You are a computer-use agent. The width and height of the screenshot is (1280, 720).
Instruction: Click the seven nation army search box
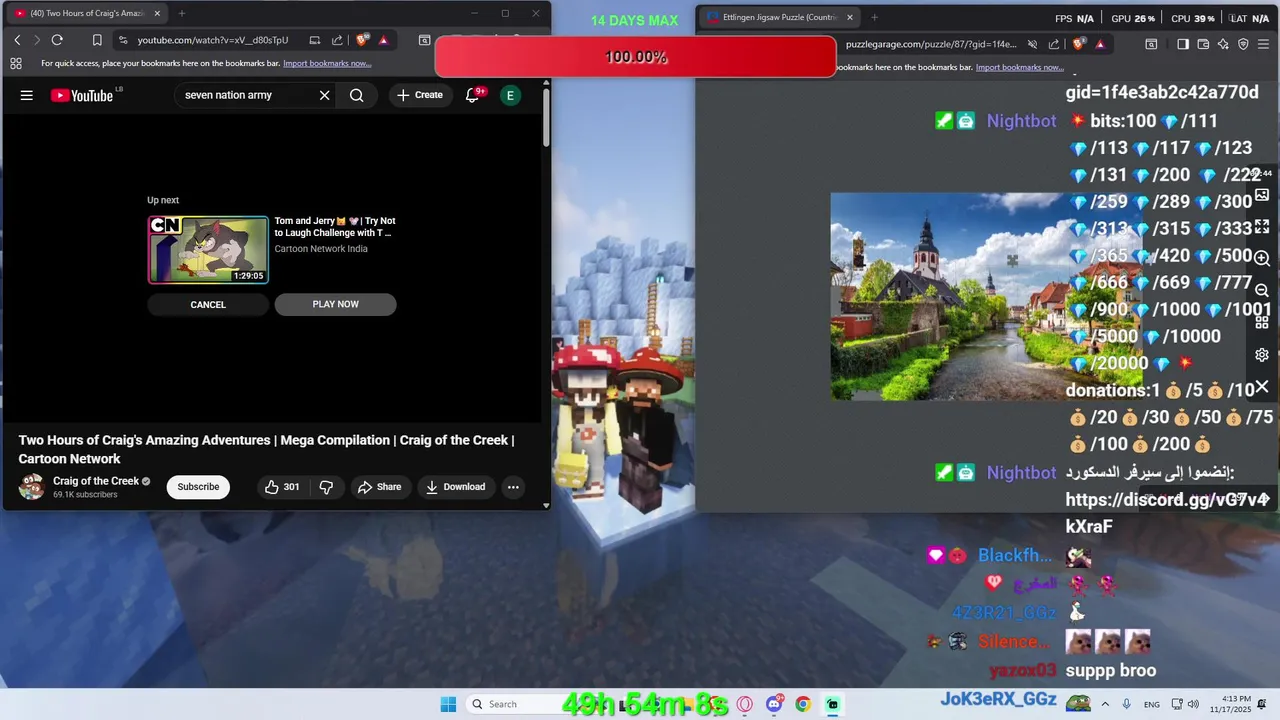click(x=245, y=95)
